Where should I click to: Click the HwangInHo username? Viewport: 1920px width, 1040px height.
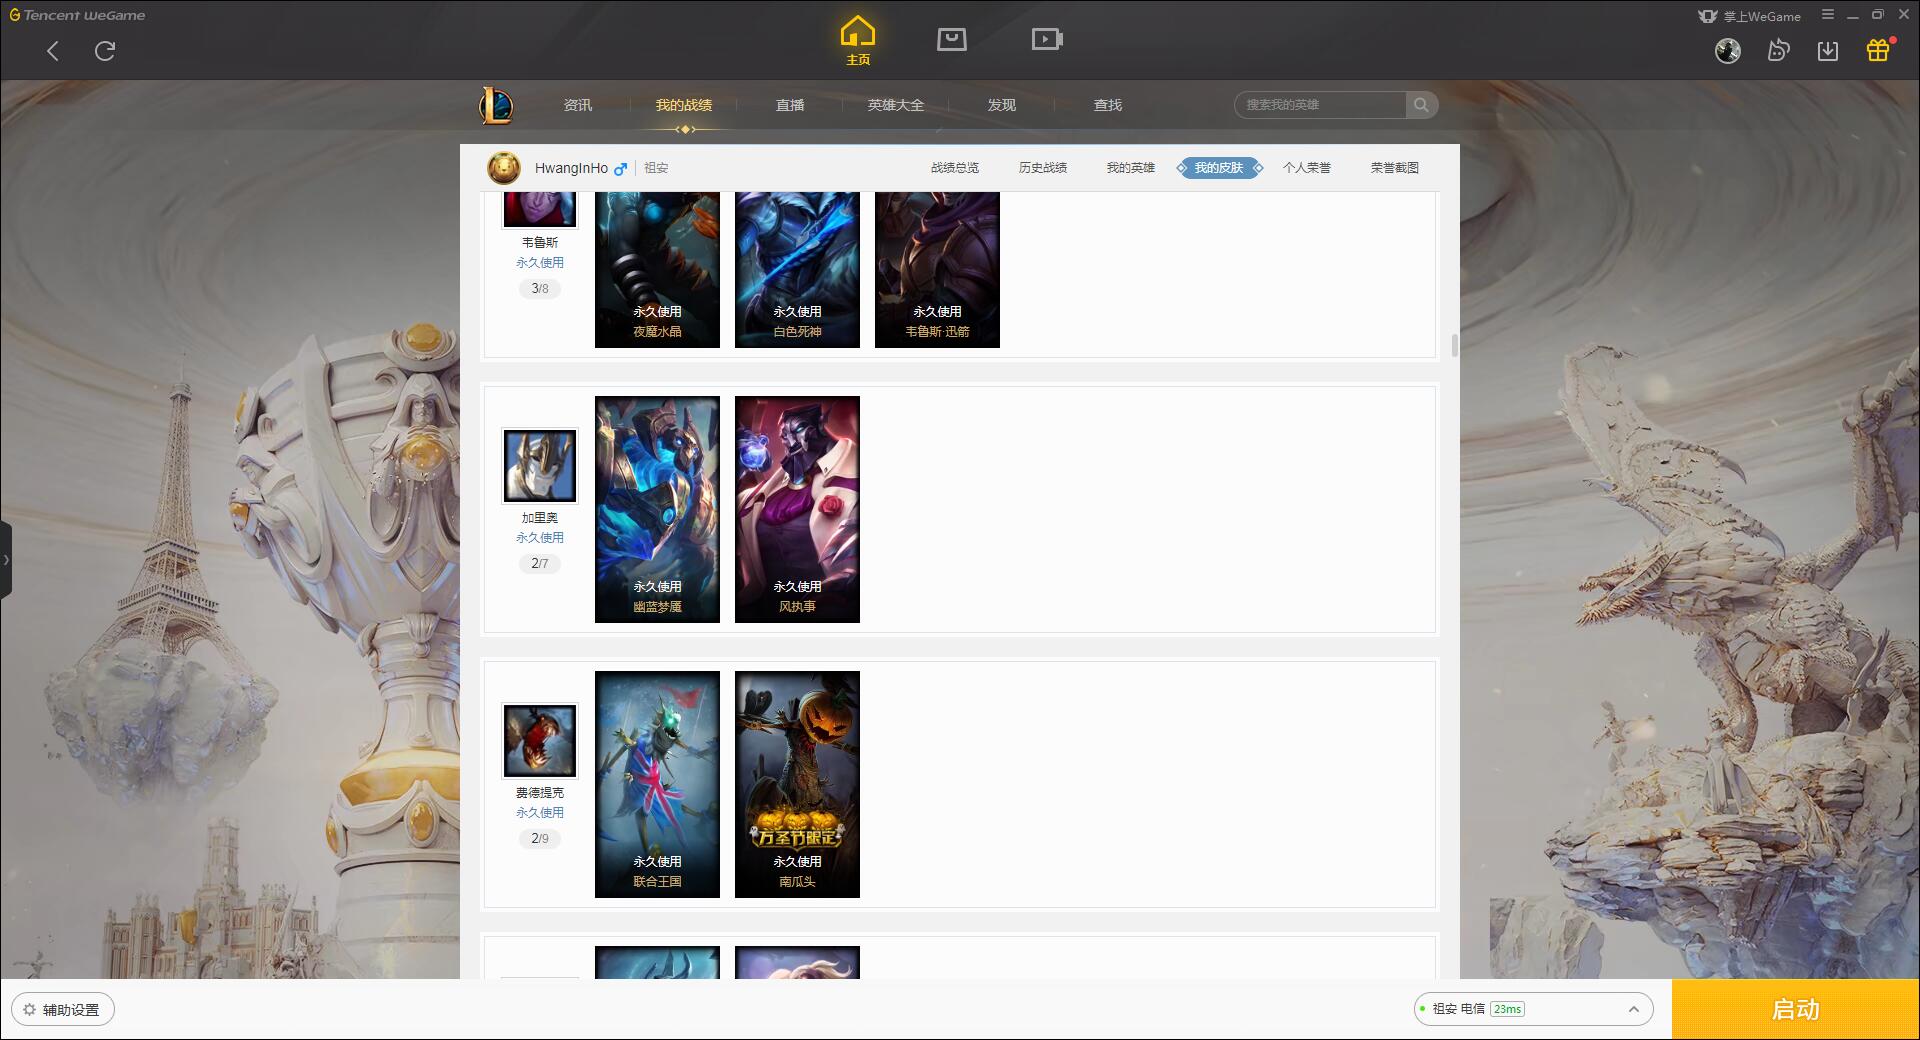pos(571,168)
